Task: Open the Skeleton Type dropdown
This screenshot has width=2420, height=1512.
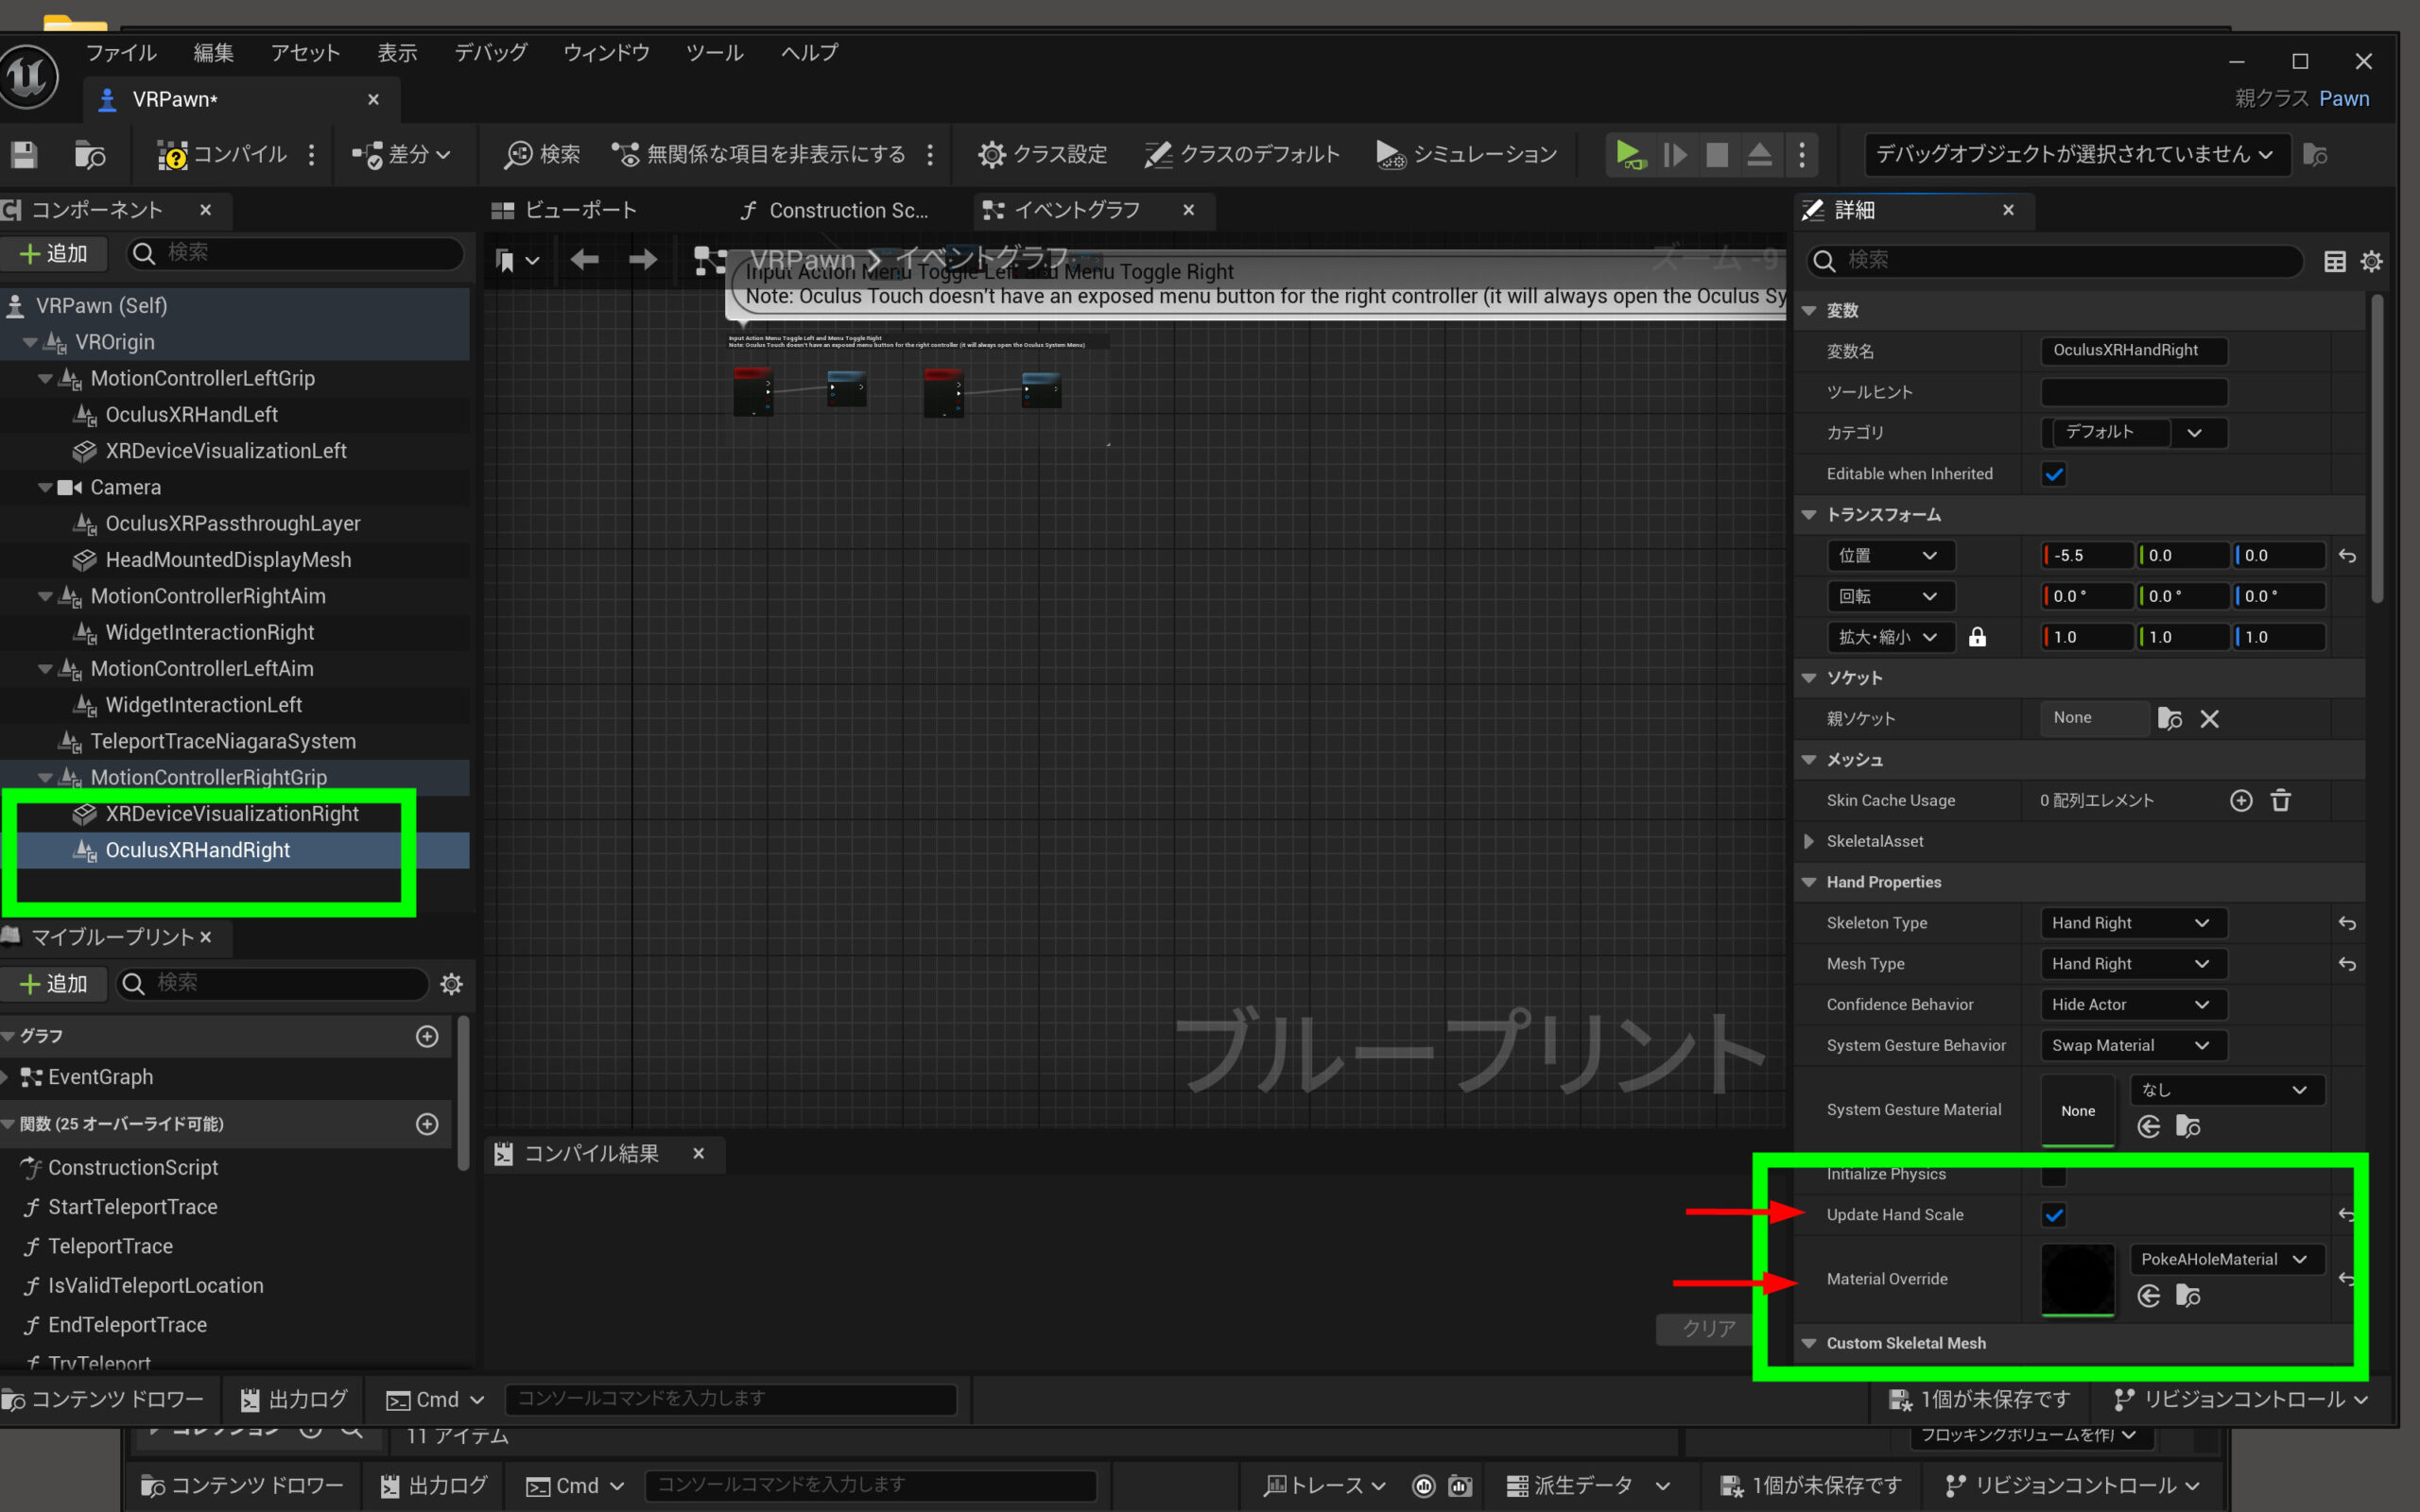Action: pos(2130,923)
